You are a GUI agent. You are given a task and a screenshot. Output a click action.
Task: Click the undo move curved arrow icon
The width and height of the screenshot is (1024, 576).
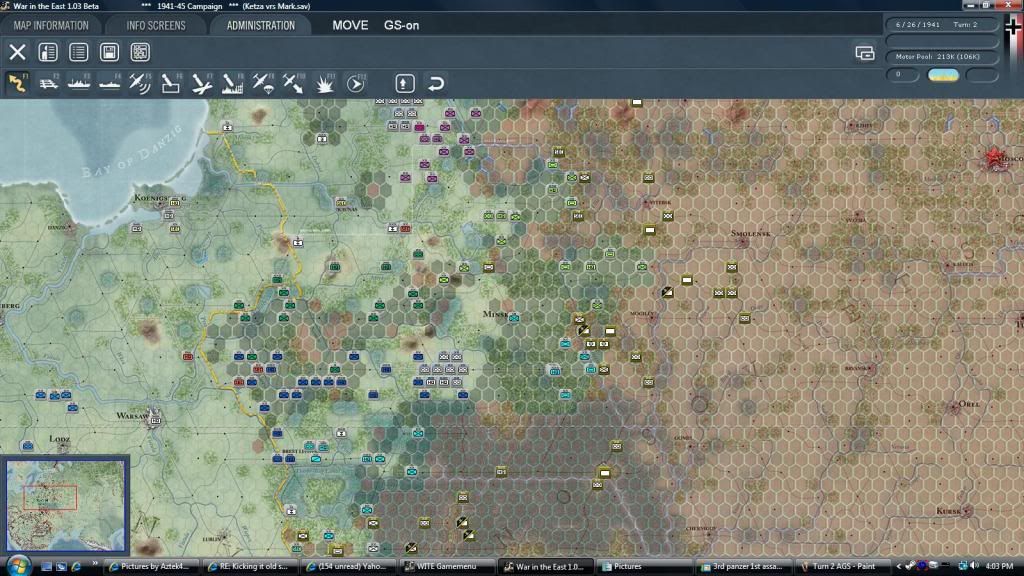[x=436, y=84]
